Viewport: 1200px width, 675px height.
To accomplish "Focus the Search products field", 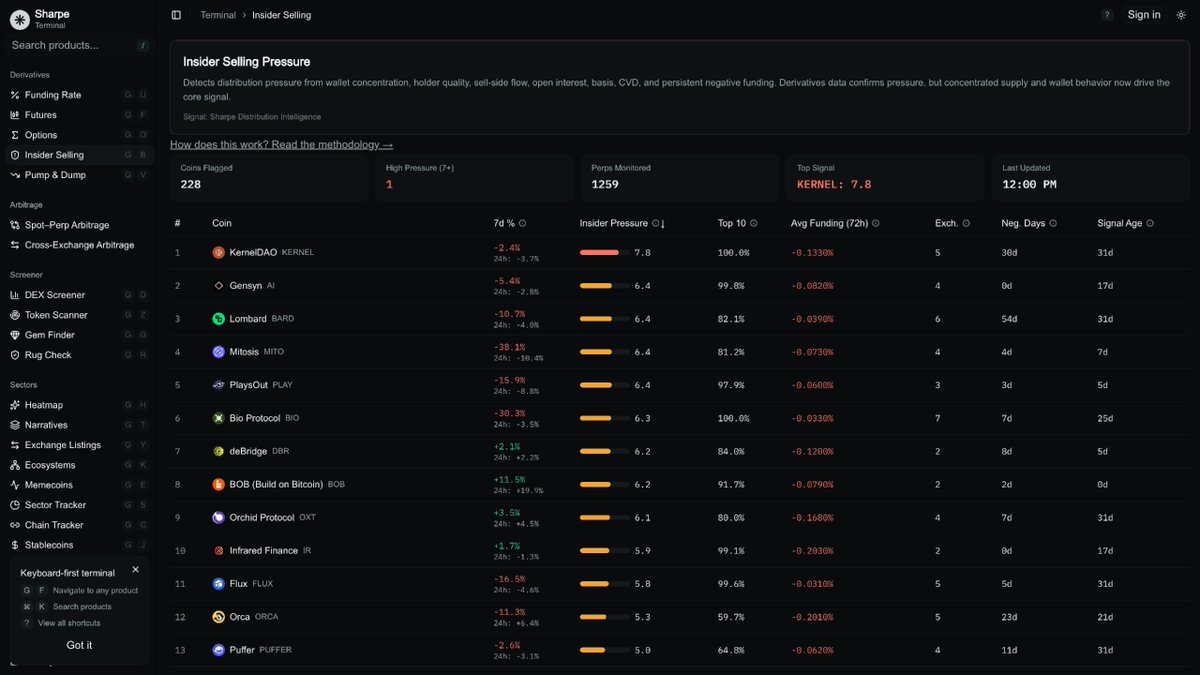I will click(79, 45).
